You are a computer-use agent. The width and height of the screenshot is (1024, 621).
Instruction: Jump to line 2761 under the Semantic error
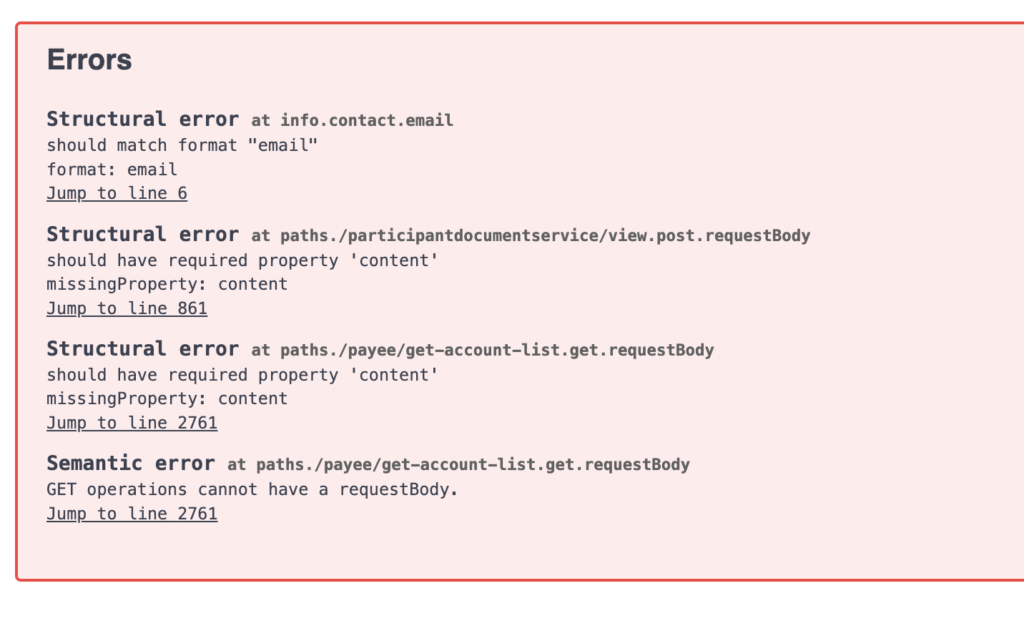pos(132,514)
